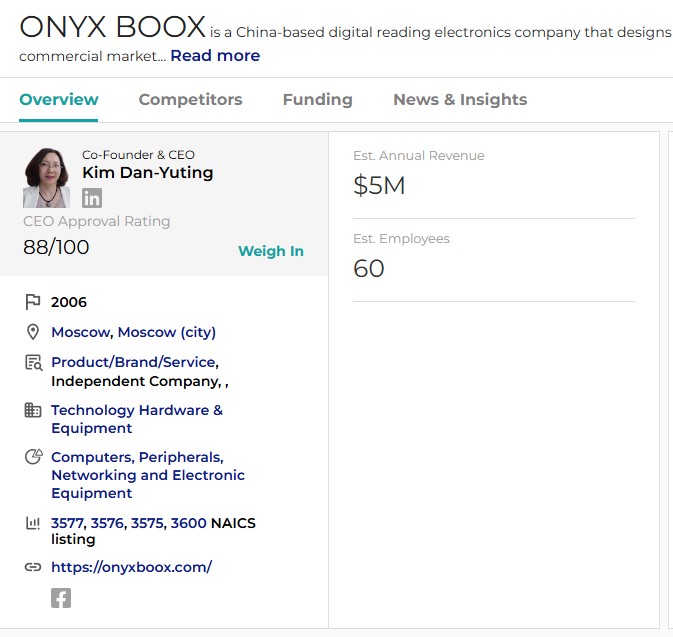Click Kim Dan-Yuting's profile photo
The height and width of the screenshot is (637, 673).
pos(46,178)
